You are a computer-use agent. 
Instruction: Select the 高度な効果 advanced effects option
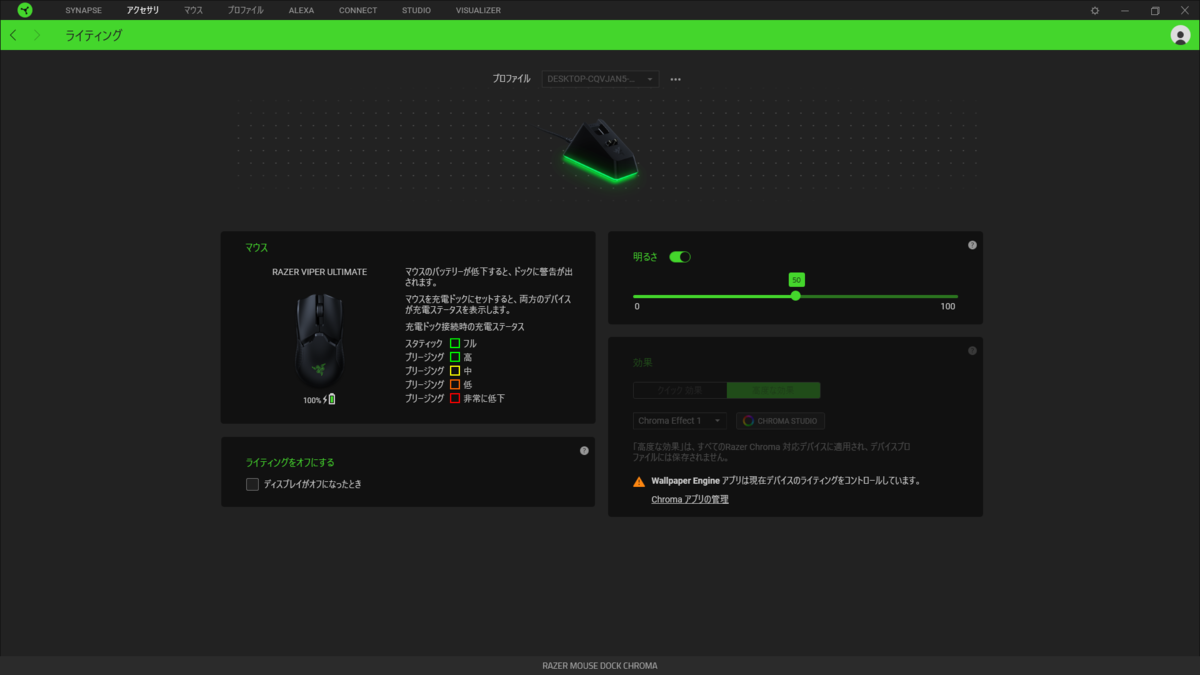[774, 390]
